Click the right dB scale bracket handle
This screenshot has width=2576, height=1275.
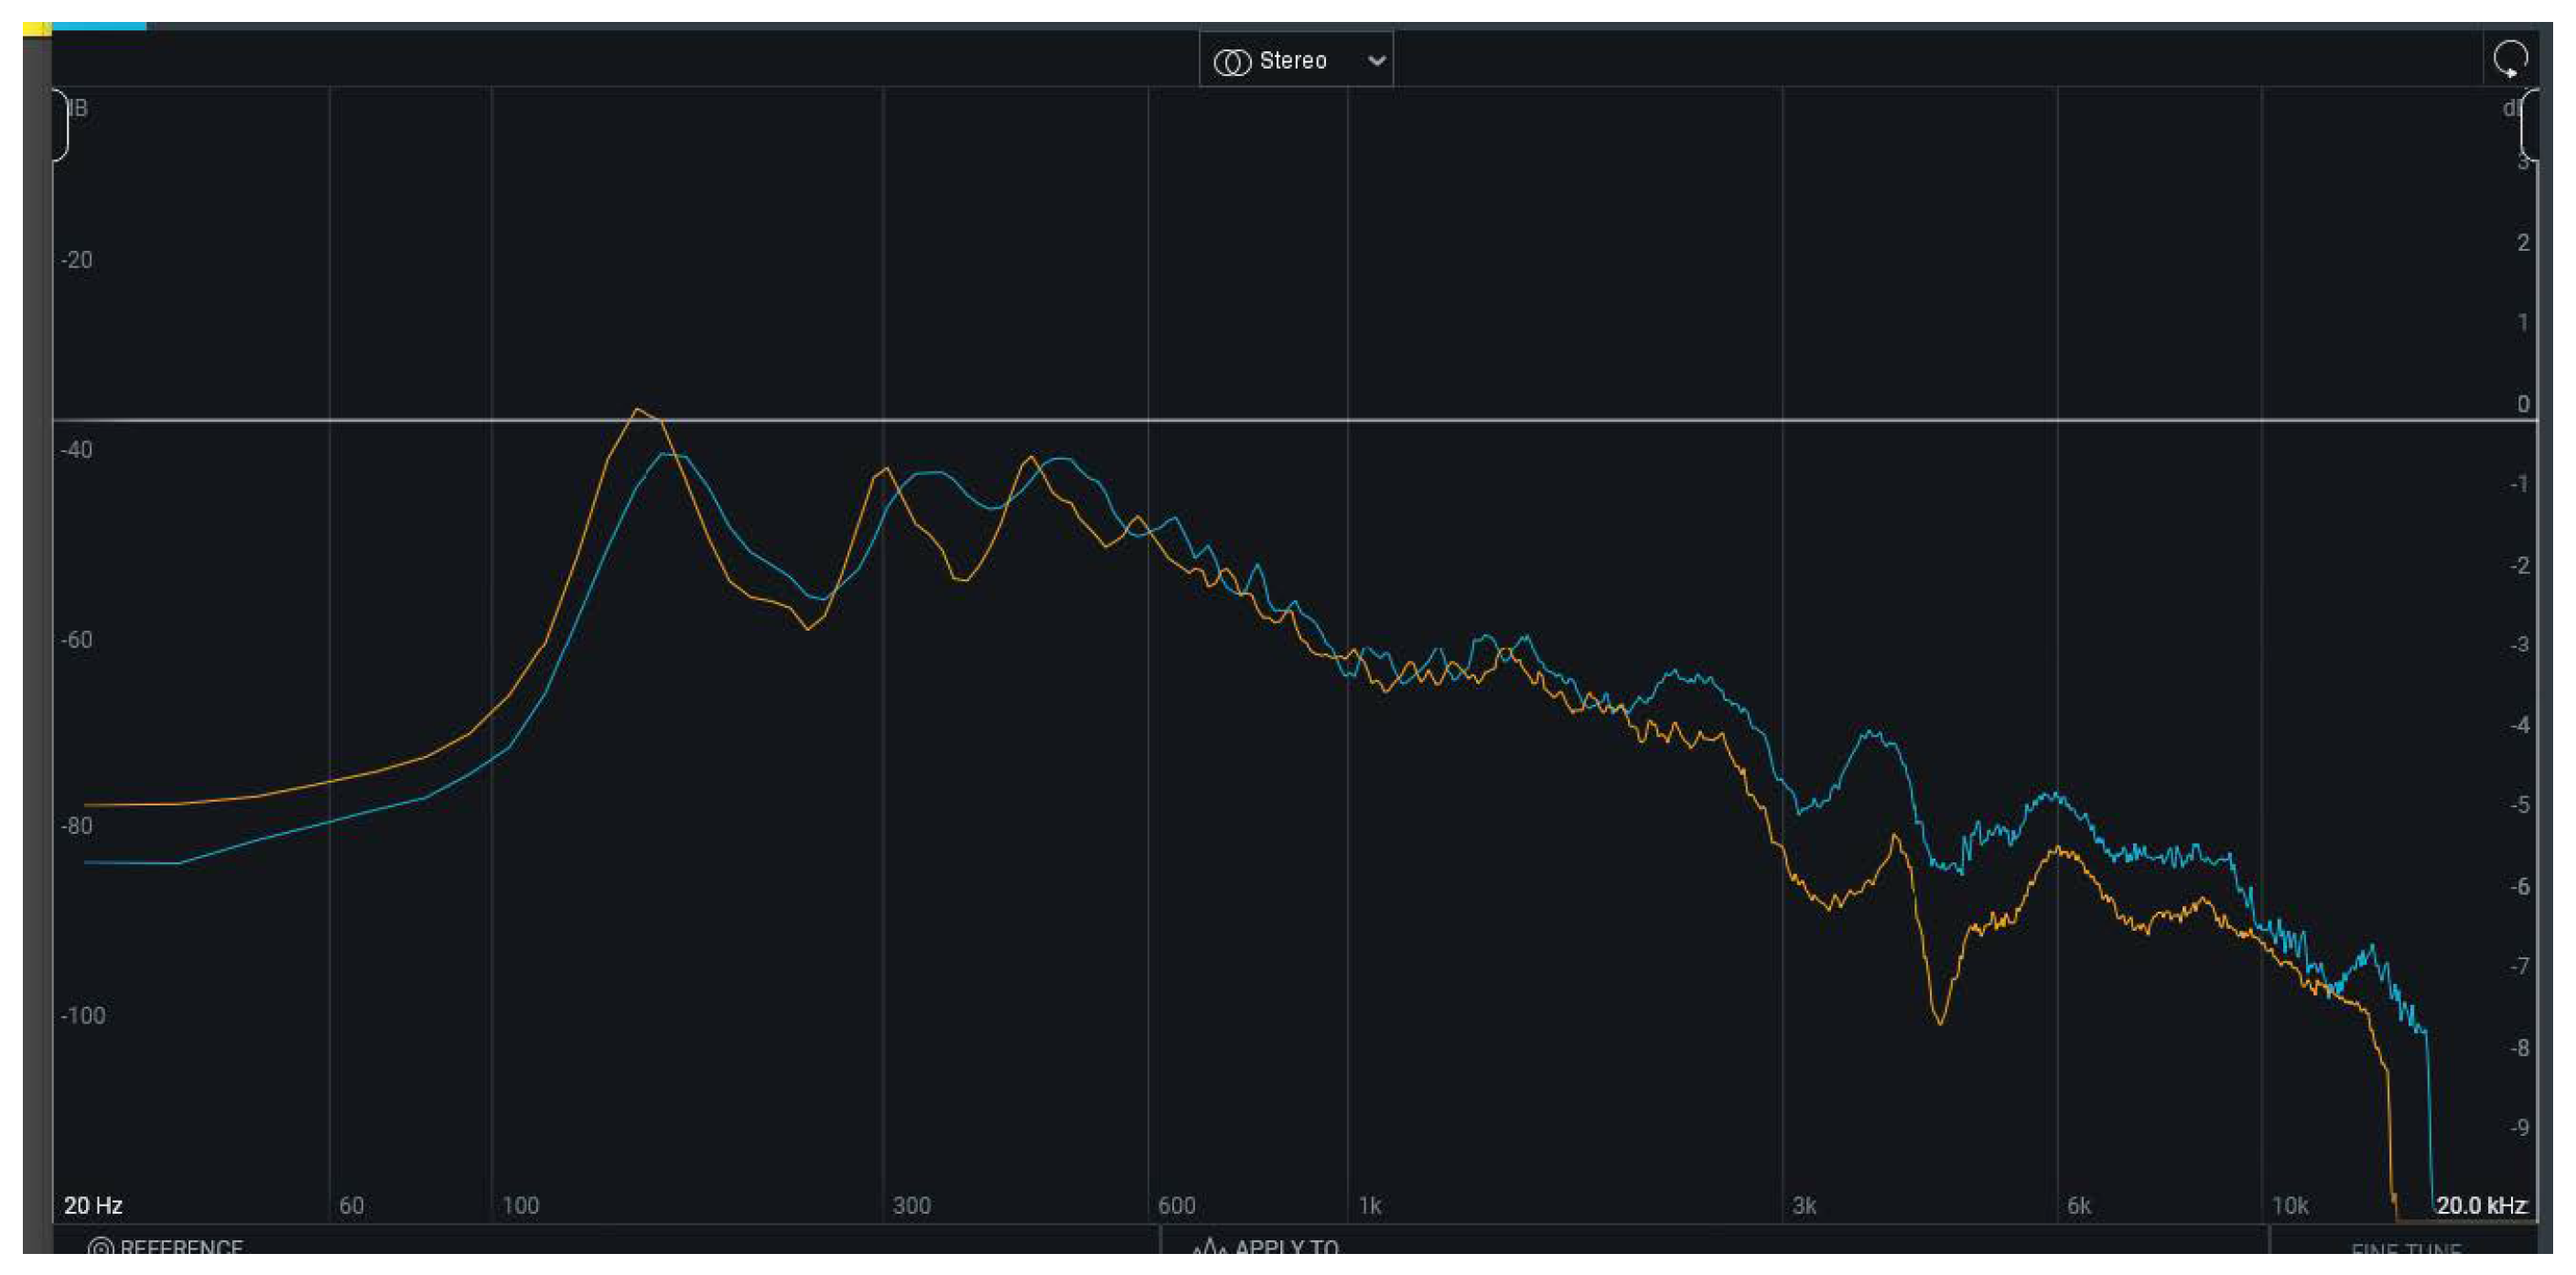2529,125
